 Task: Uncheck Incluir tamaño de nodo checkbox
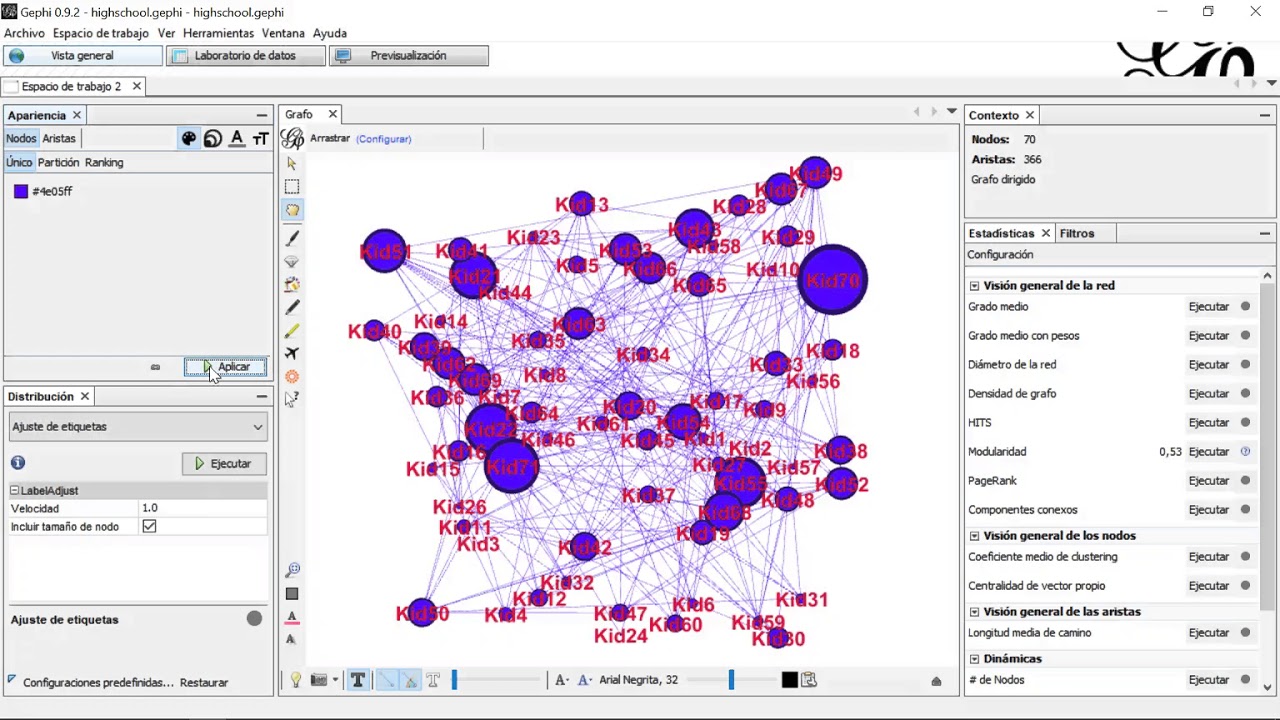pos(149,526)
